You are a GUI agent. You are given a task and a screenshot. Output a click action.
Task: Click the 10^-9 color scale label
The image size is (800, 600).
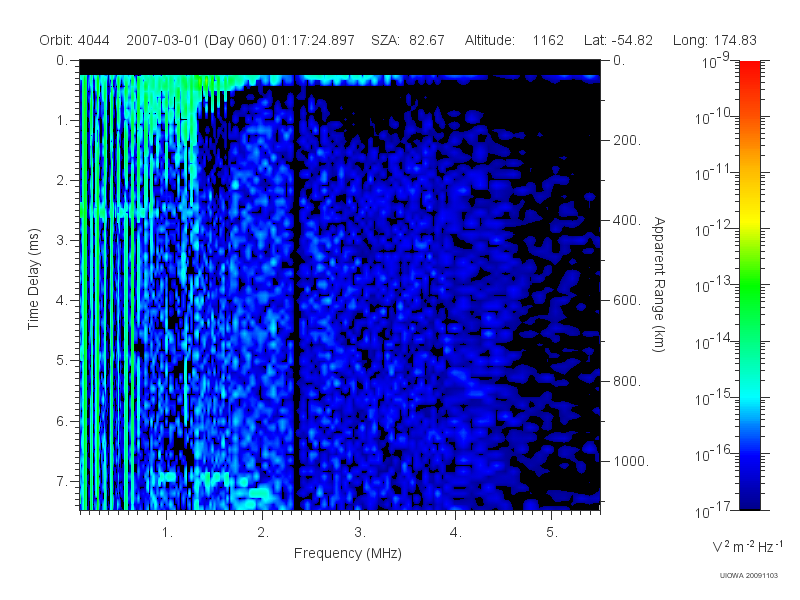716,60
